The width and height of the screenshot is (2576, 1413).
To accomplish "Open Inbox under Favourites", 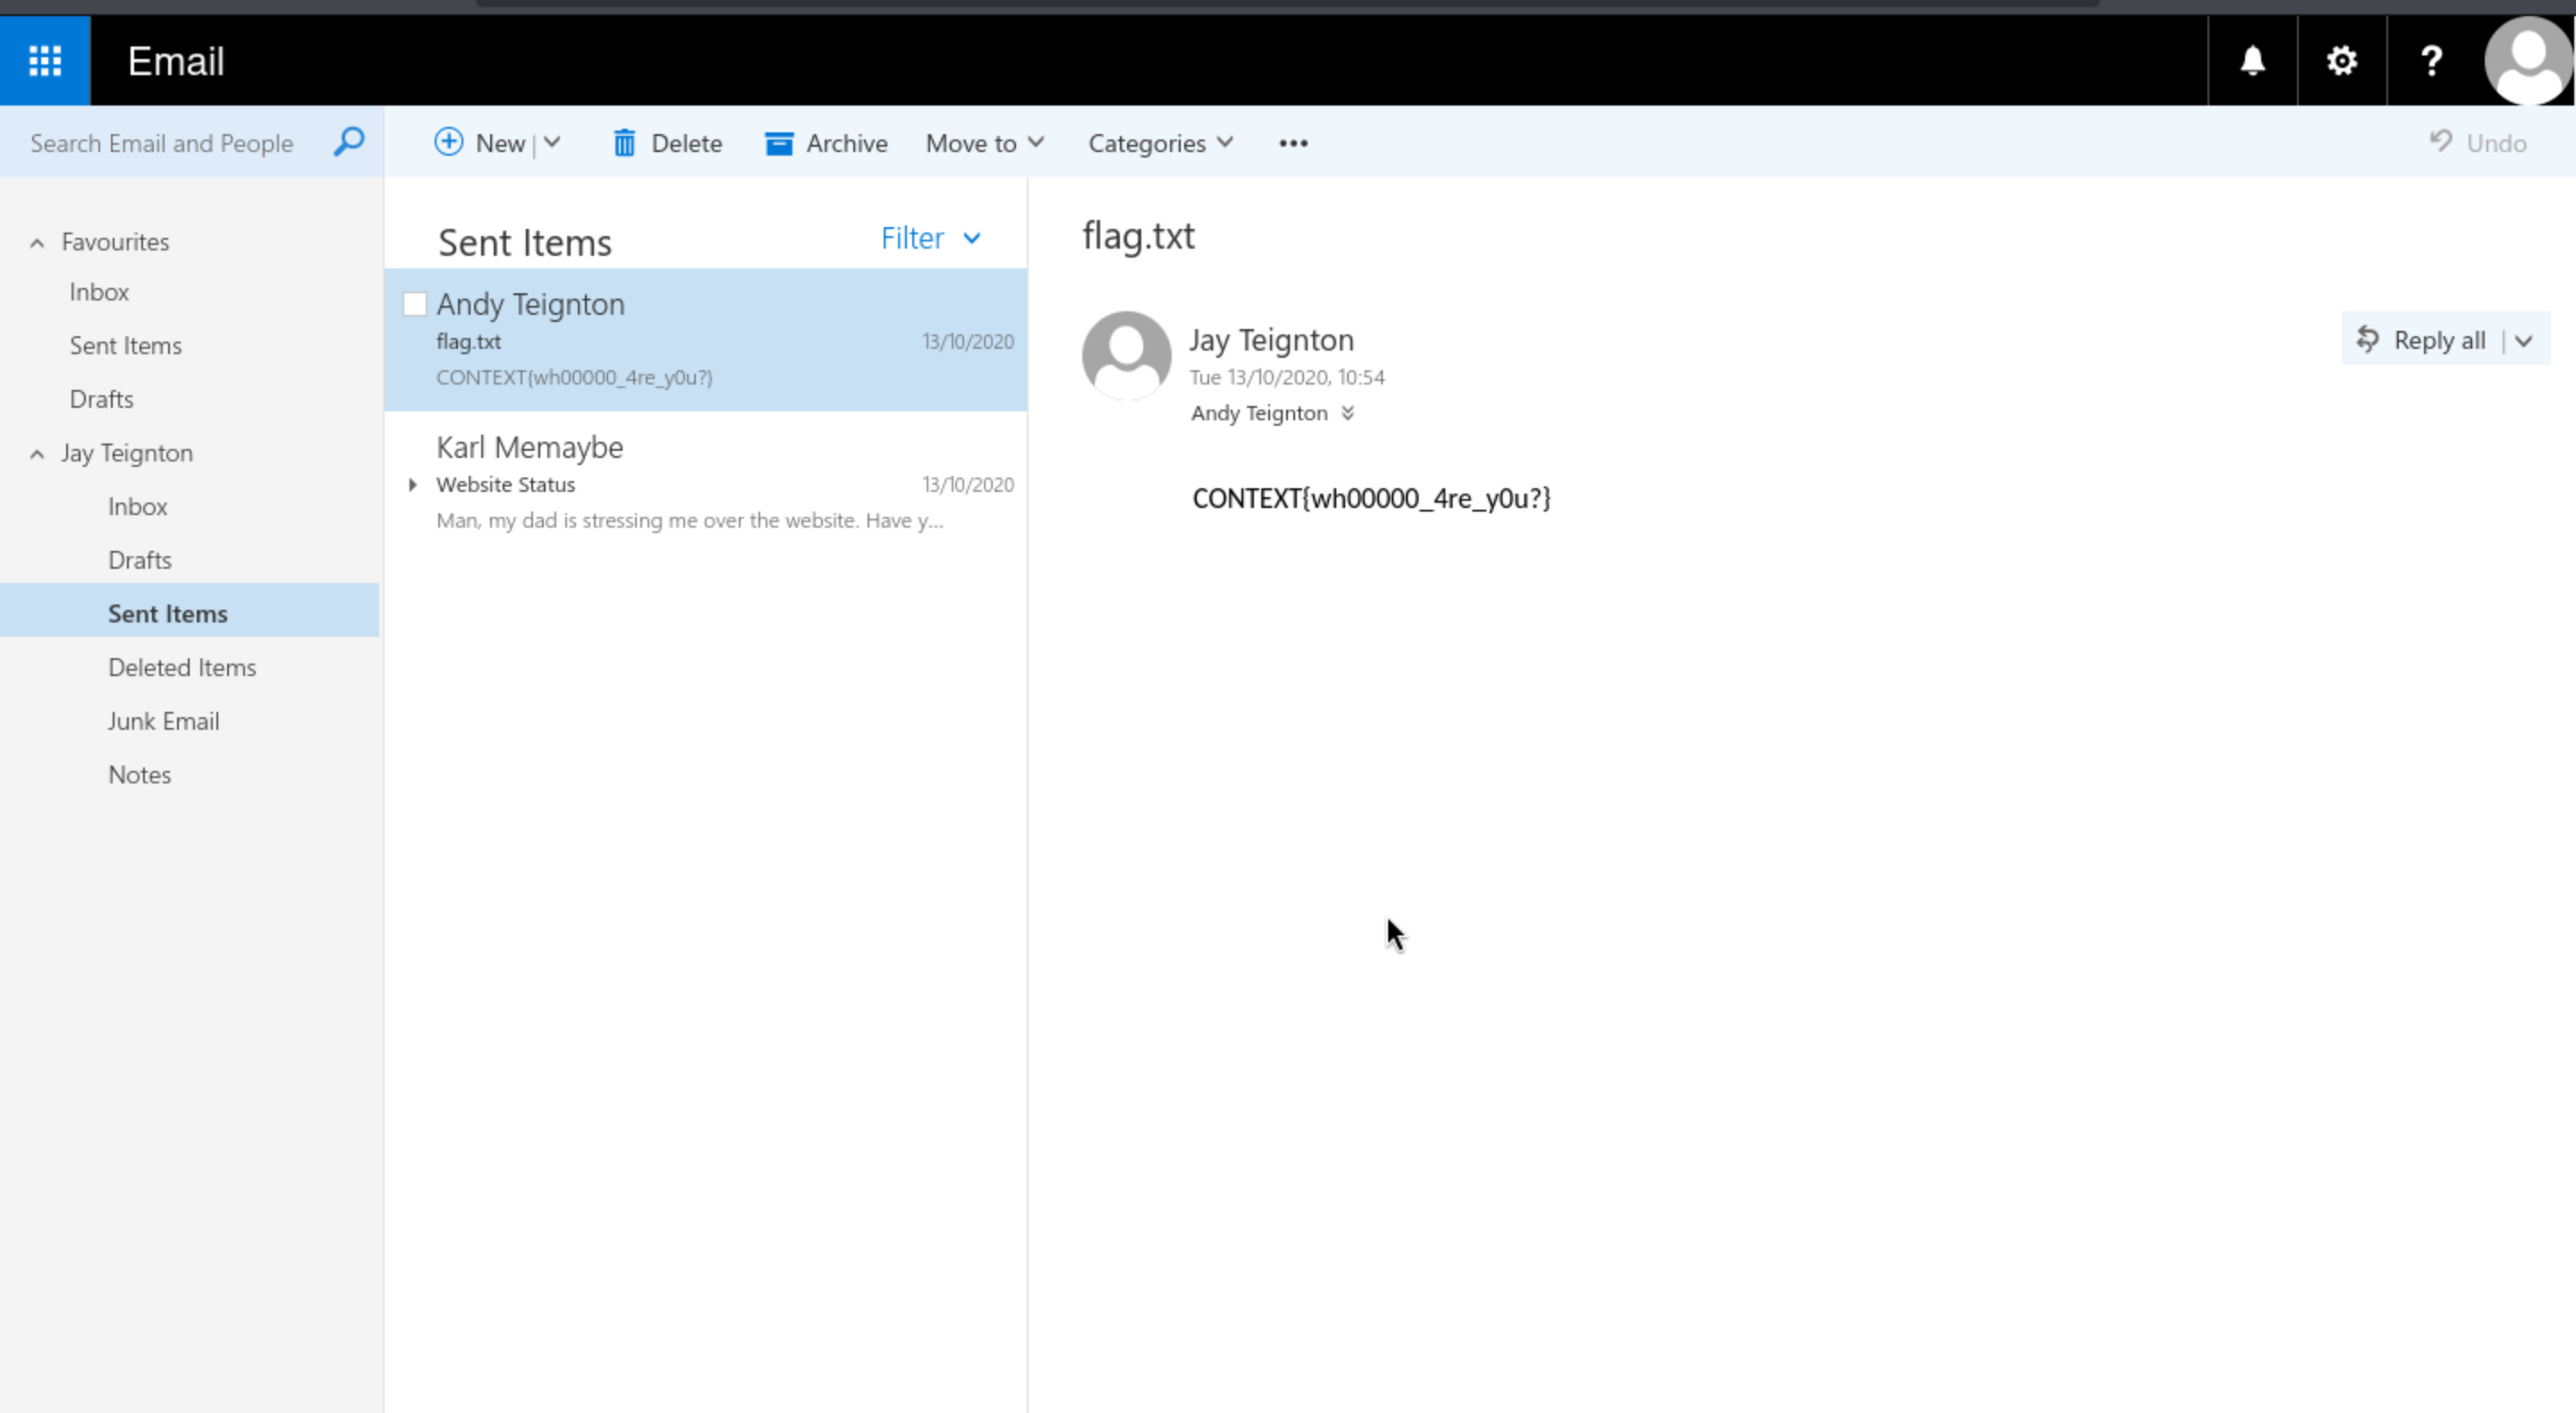I will click(x=99, y=292).
